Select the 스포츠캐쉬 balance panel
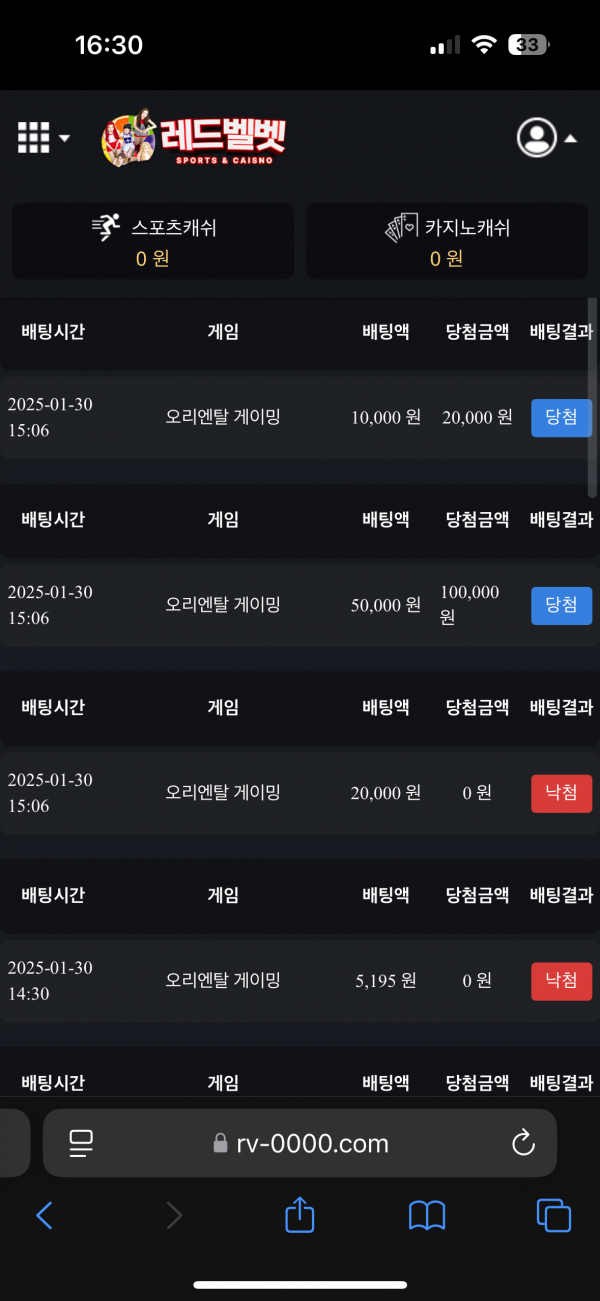 click(x=153, y=241)
